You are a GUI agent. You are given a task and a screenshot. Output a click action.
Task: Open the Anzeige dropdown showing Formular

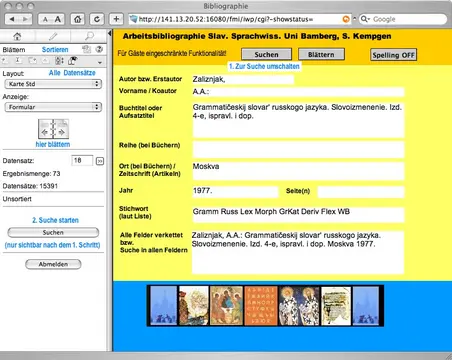tap(53, 107)
